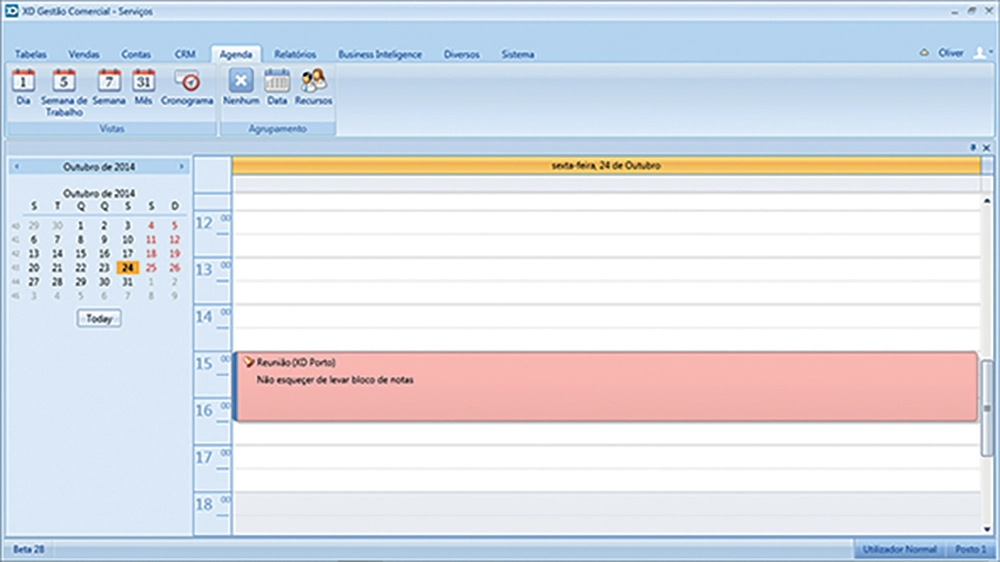Open the Reunião (XD Porto) appointment
The width and height of the screenshot is (1000, 562).
(x=605, y=386)
